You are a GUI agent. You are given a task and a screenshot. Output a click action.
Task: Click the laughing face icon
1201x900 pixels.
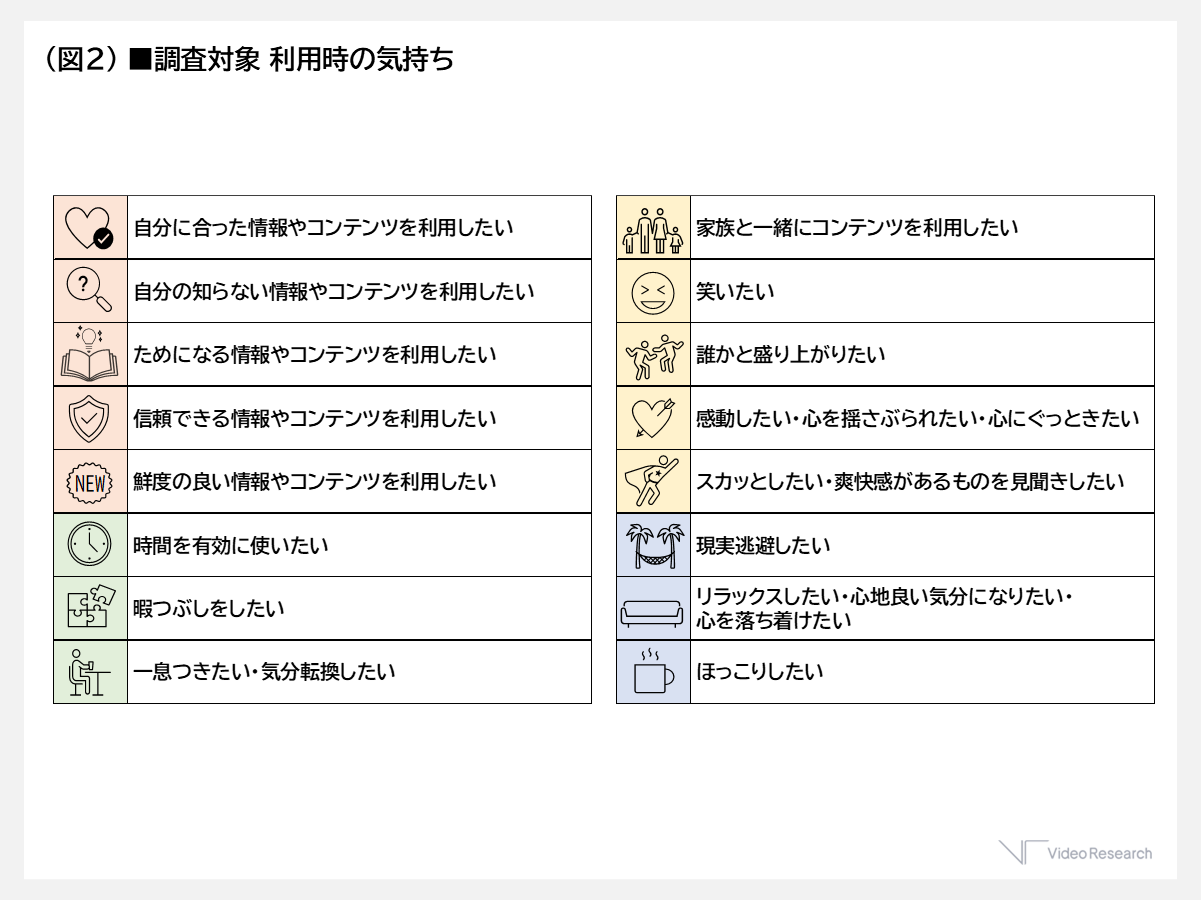point(652,292)
